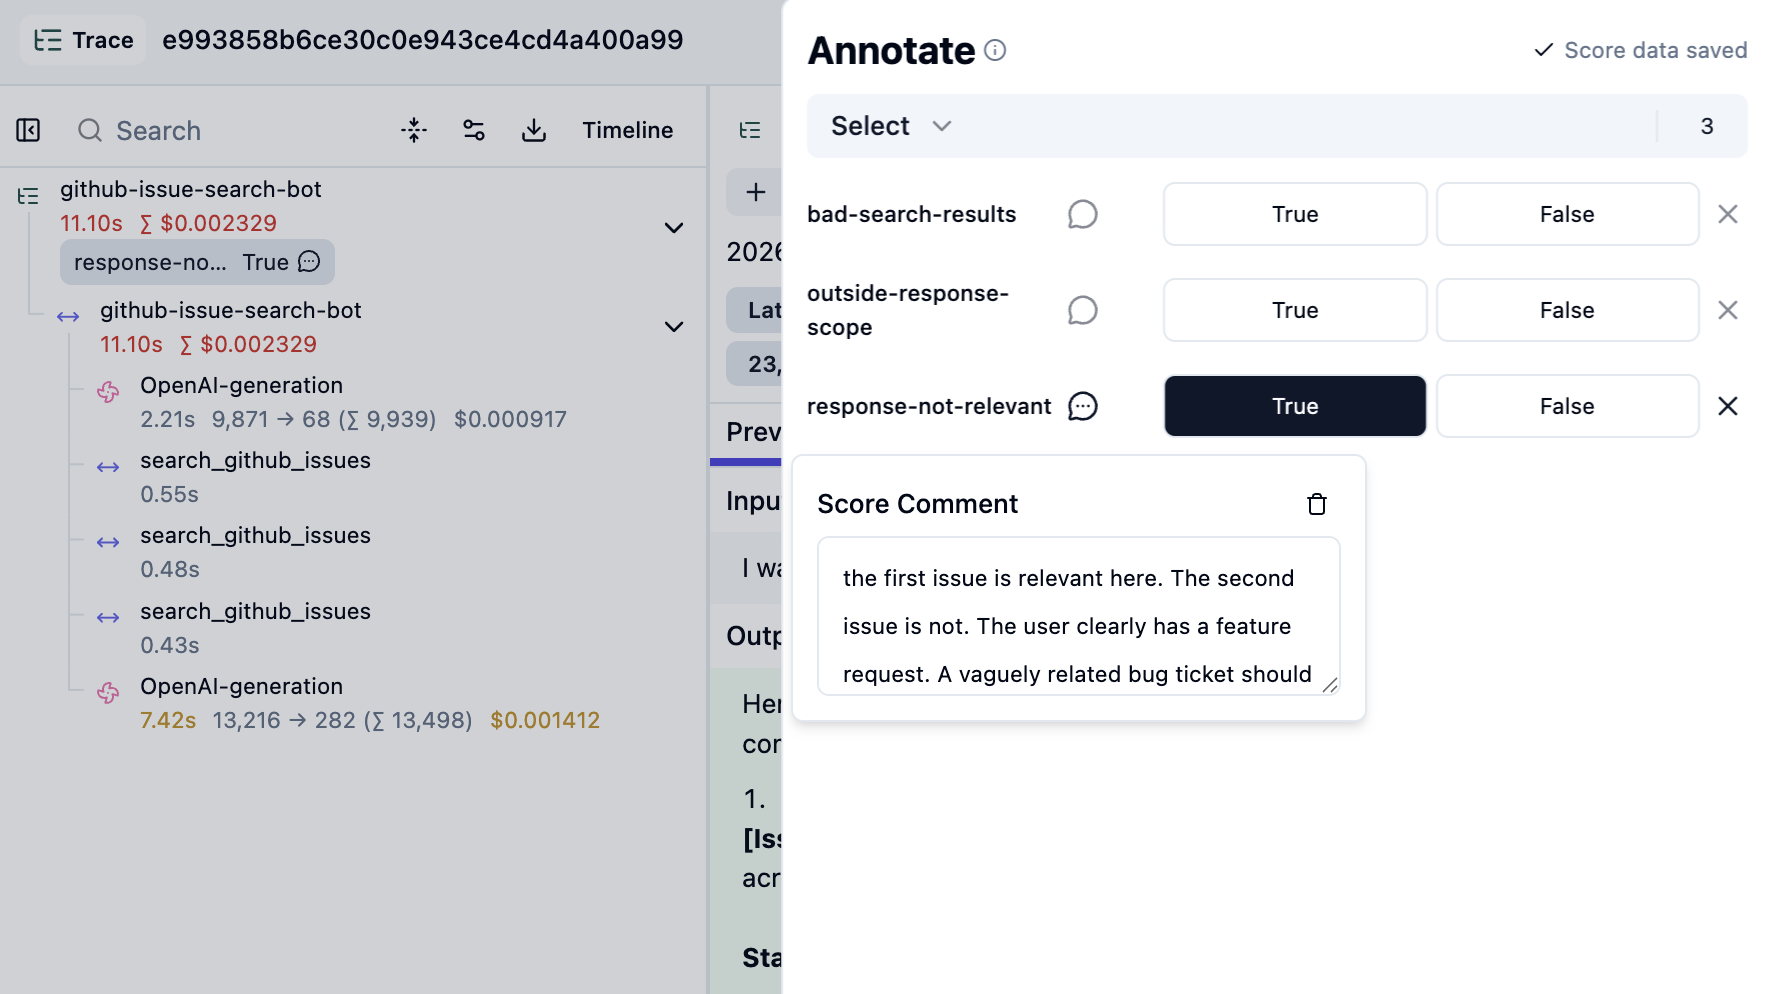Image resolution: width=1770 pixels, height=994 pixels.
Task: Download the trace using the export icon
Action: click(534, 130)
